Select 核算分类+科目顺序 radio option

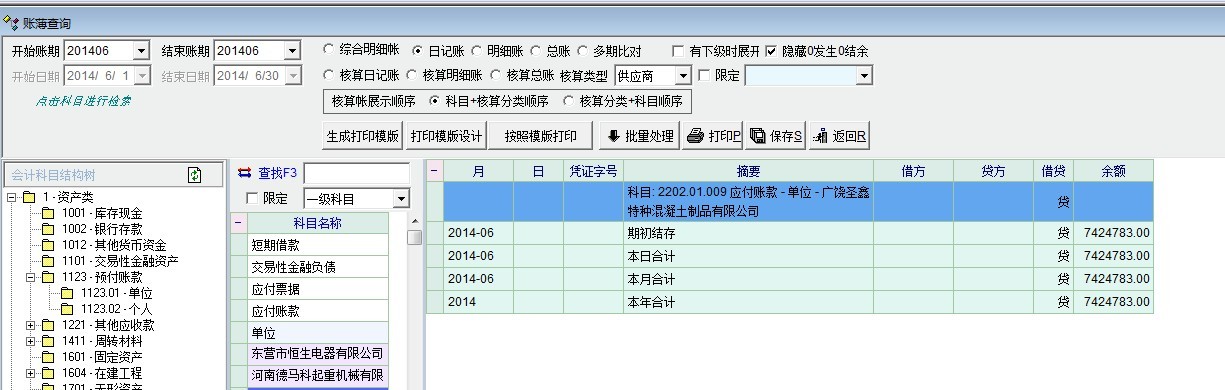570,101
